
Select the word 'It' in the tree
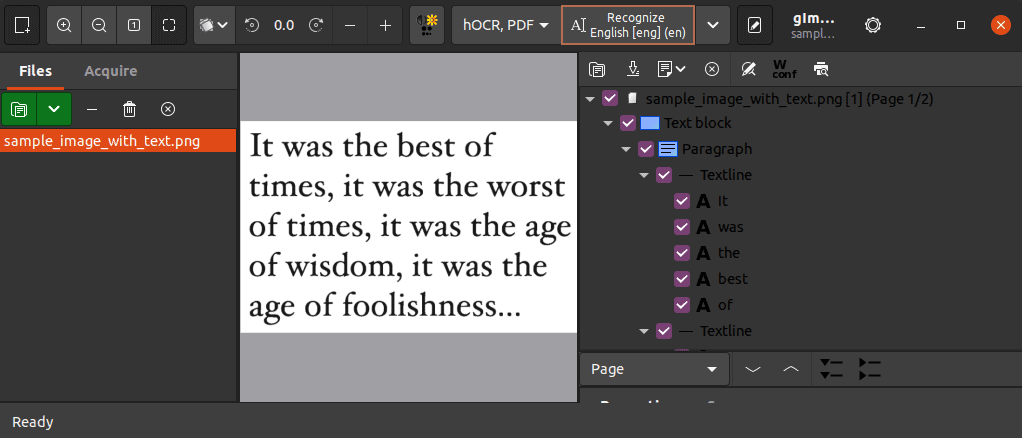click(x=722, y=201)
